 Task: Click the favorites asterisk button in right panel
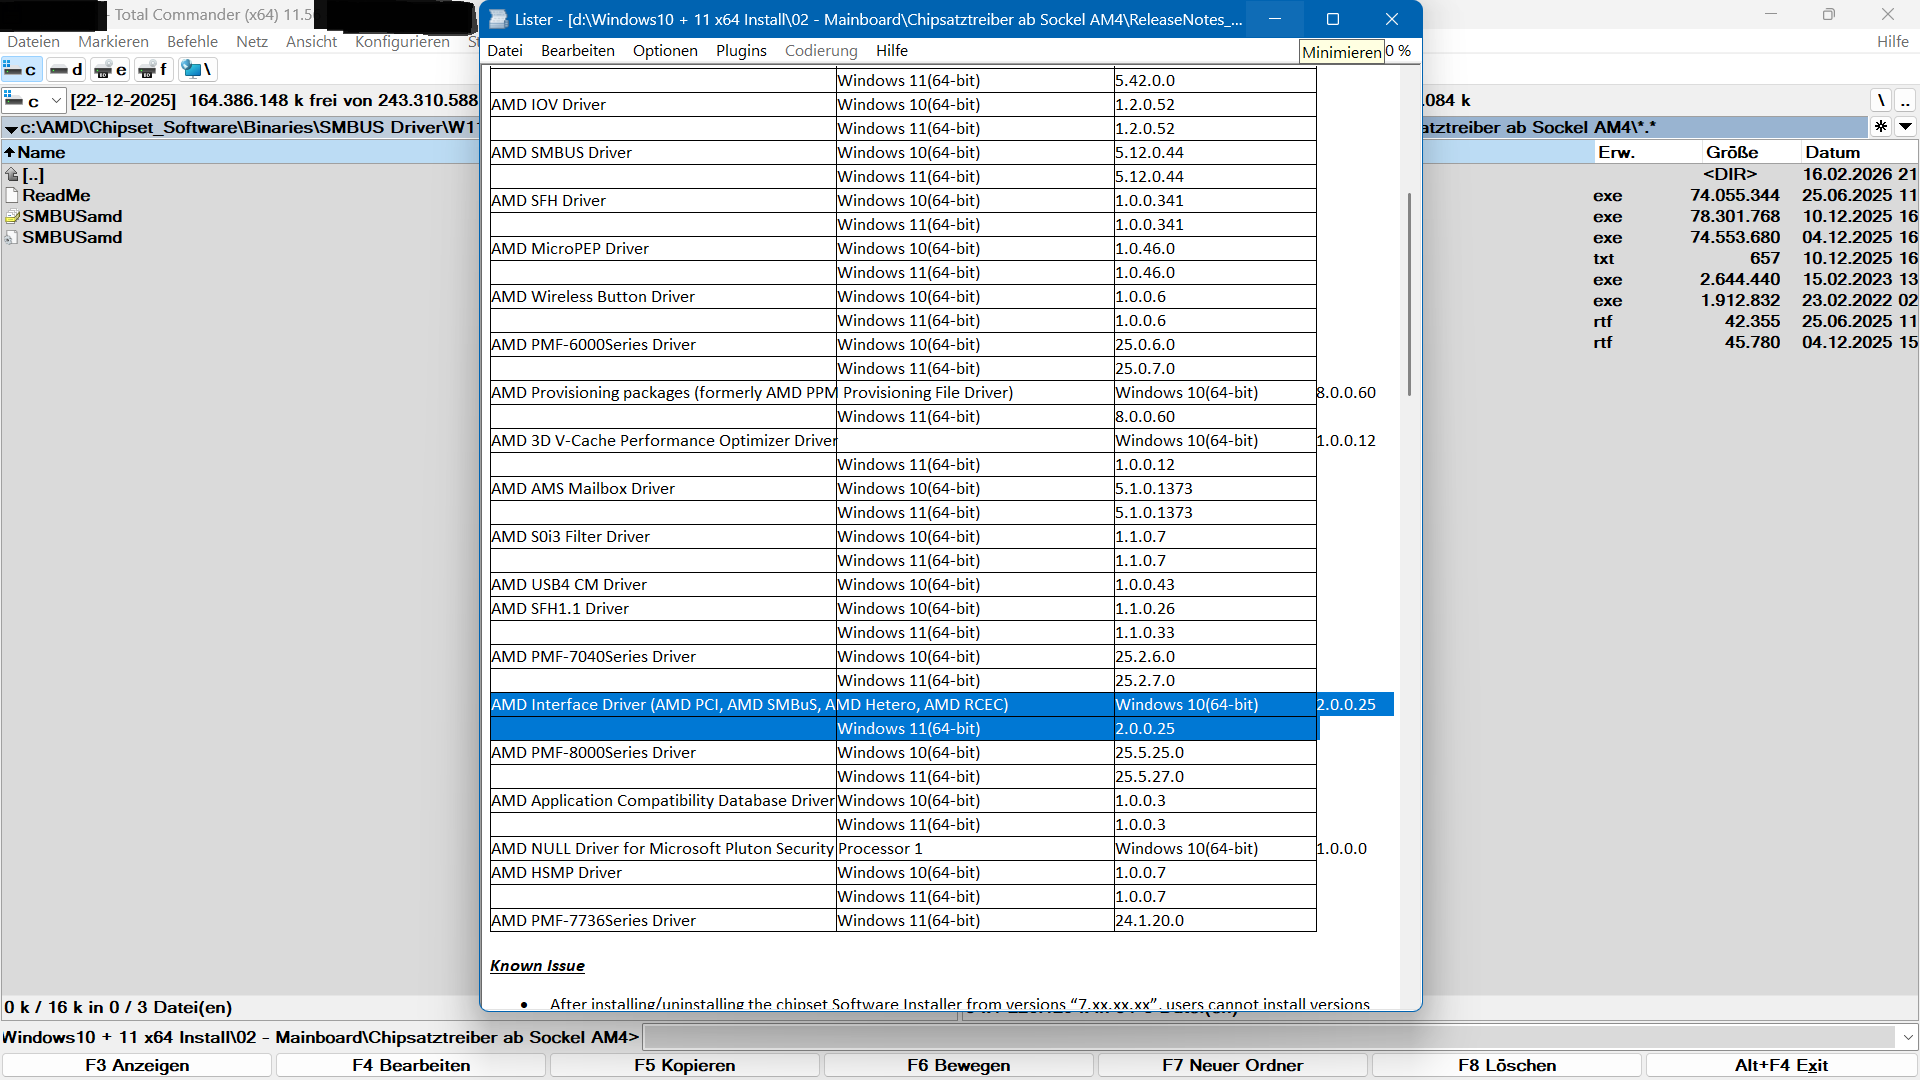pyautogui.click(x=1881, y=127)
